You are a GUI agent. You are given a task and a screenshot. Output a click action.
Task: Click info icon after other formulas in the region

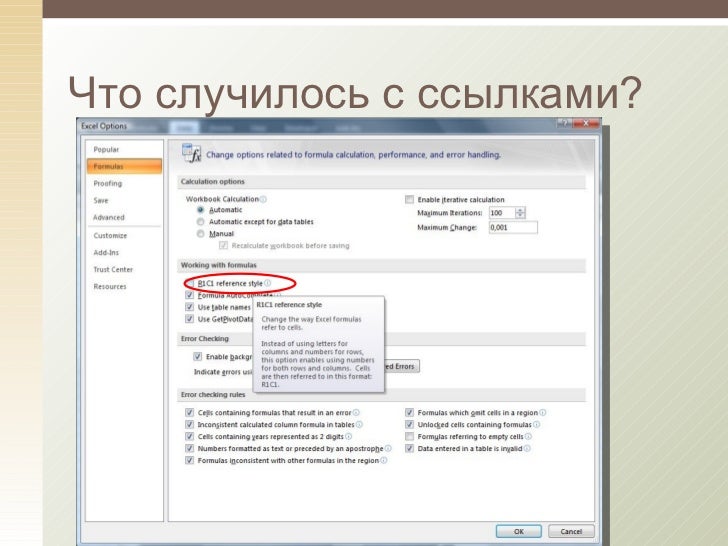[384, 461]
